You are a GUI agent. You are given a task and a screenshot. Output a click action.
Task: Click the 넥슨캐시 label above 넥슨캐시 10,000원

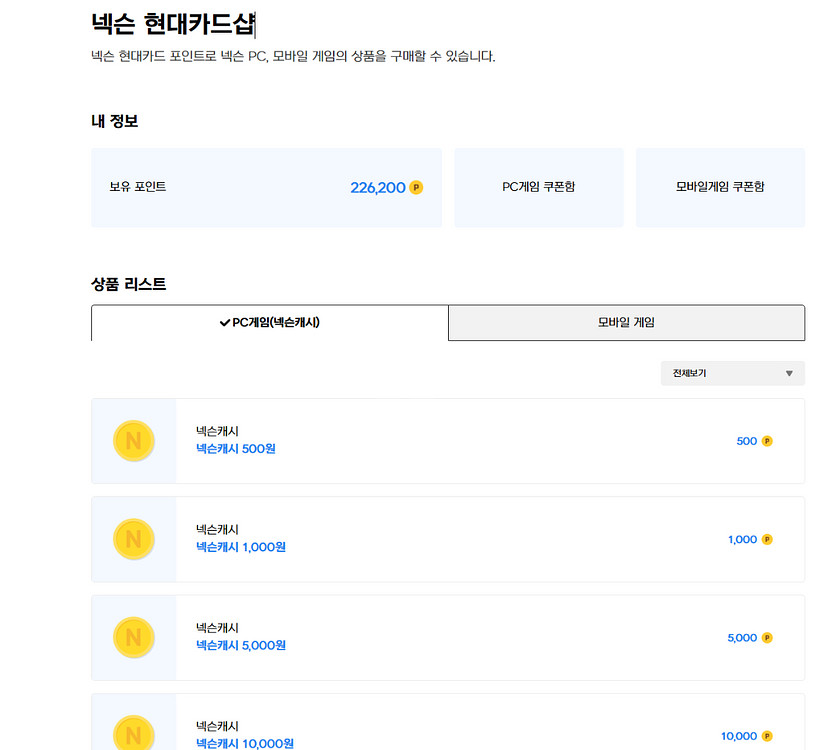[x=217, y=726]
